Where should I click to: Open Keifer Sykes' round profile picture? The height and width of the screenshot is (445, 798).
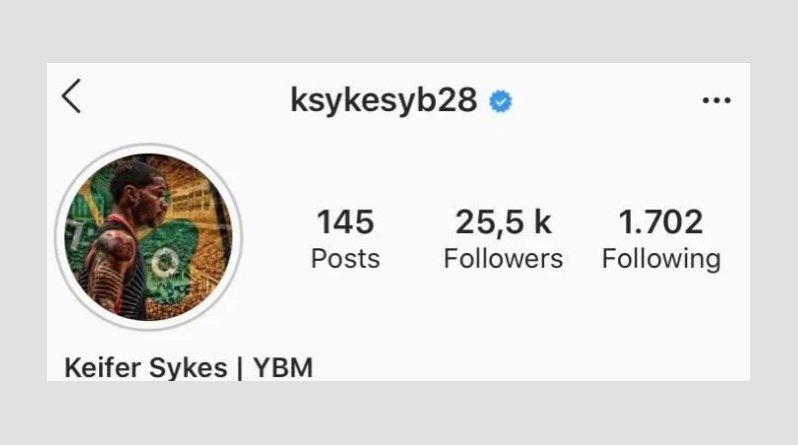pos(149,237)
